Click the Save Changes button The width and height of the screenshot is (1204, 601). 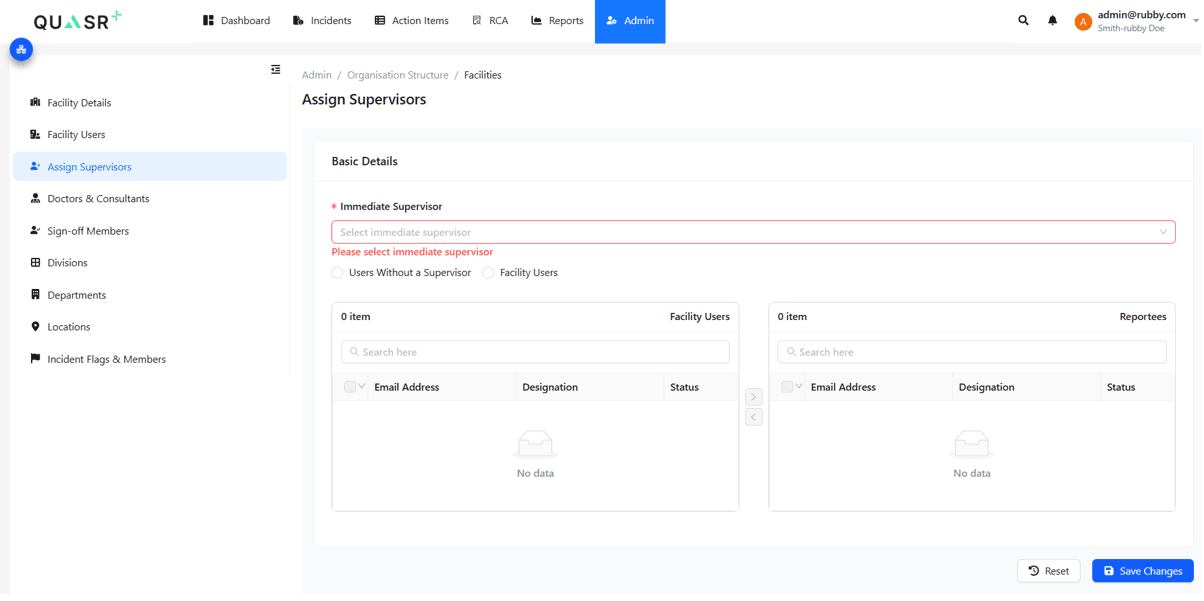click(1142, 570)
